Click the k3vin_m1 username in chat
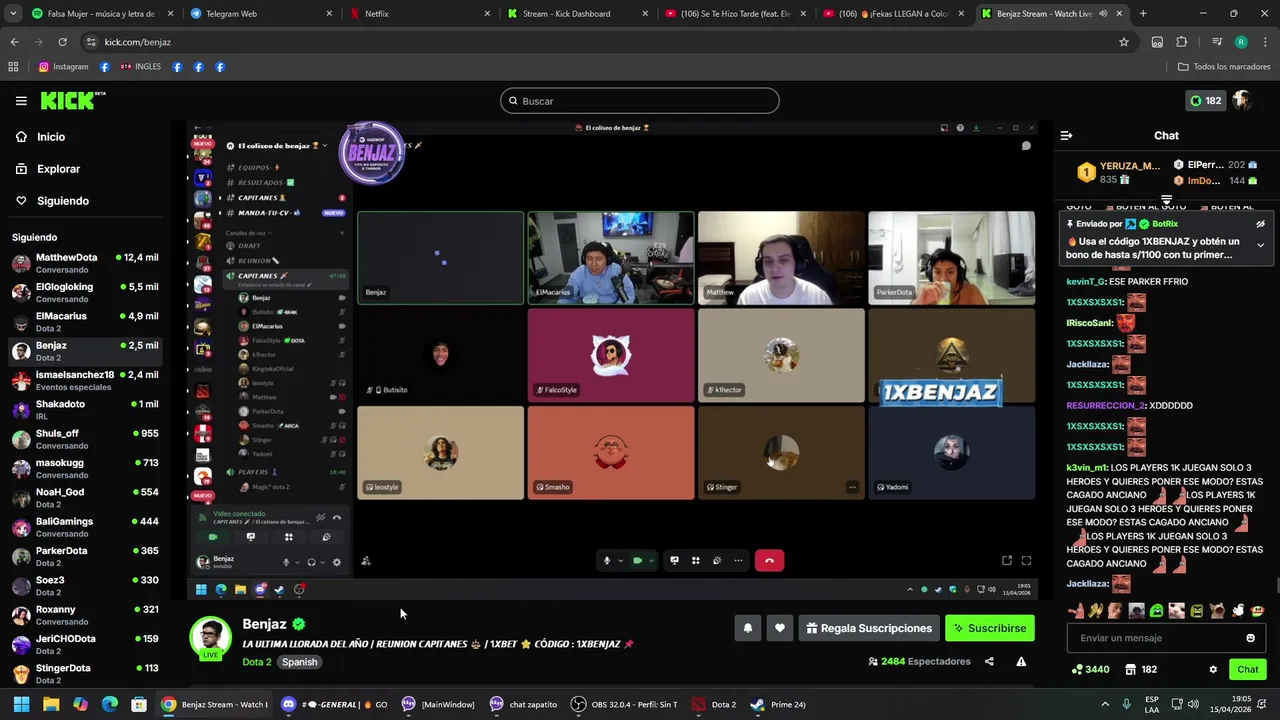This screenshot has width=1280, height=720. point(1087,468)
